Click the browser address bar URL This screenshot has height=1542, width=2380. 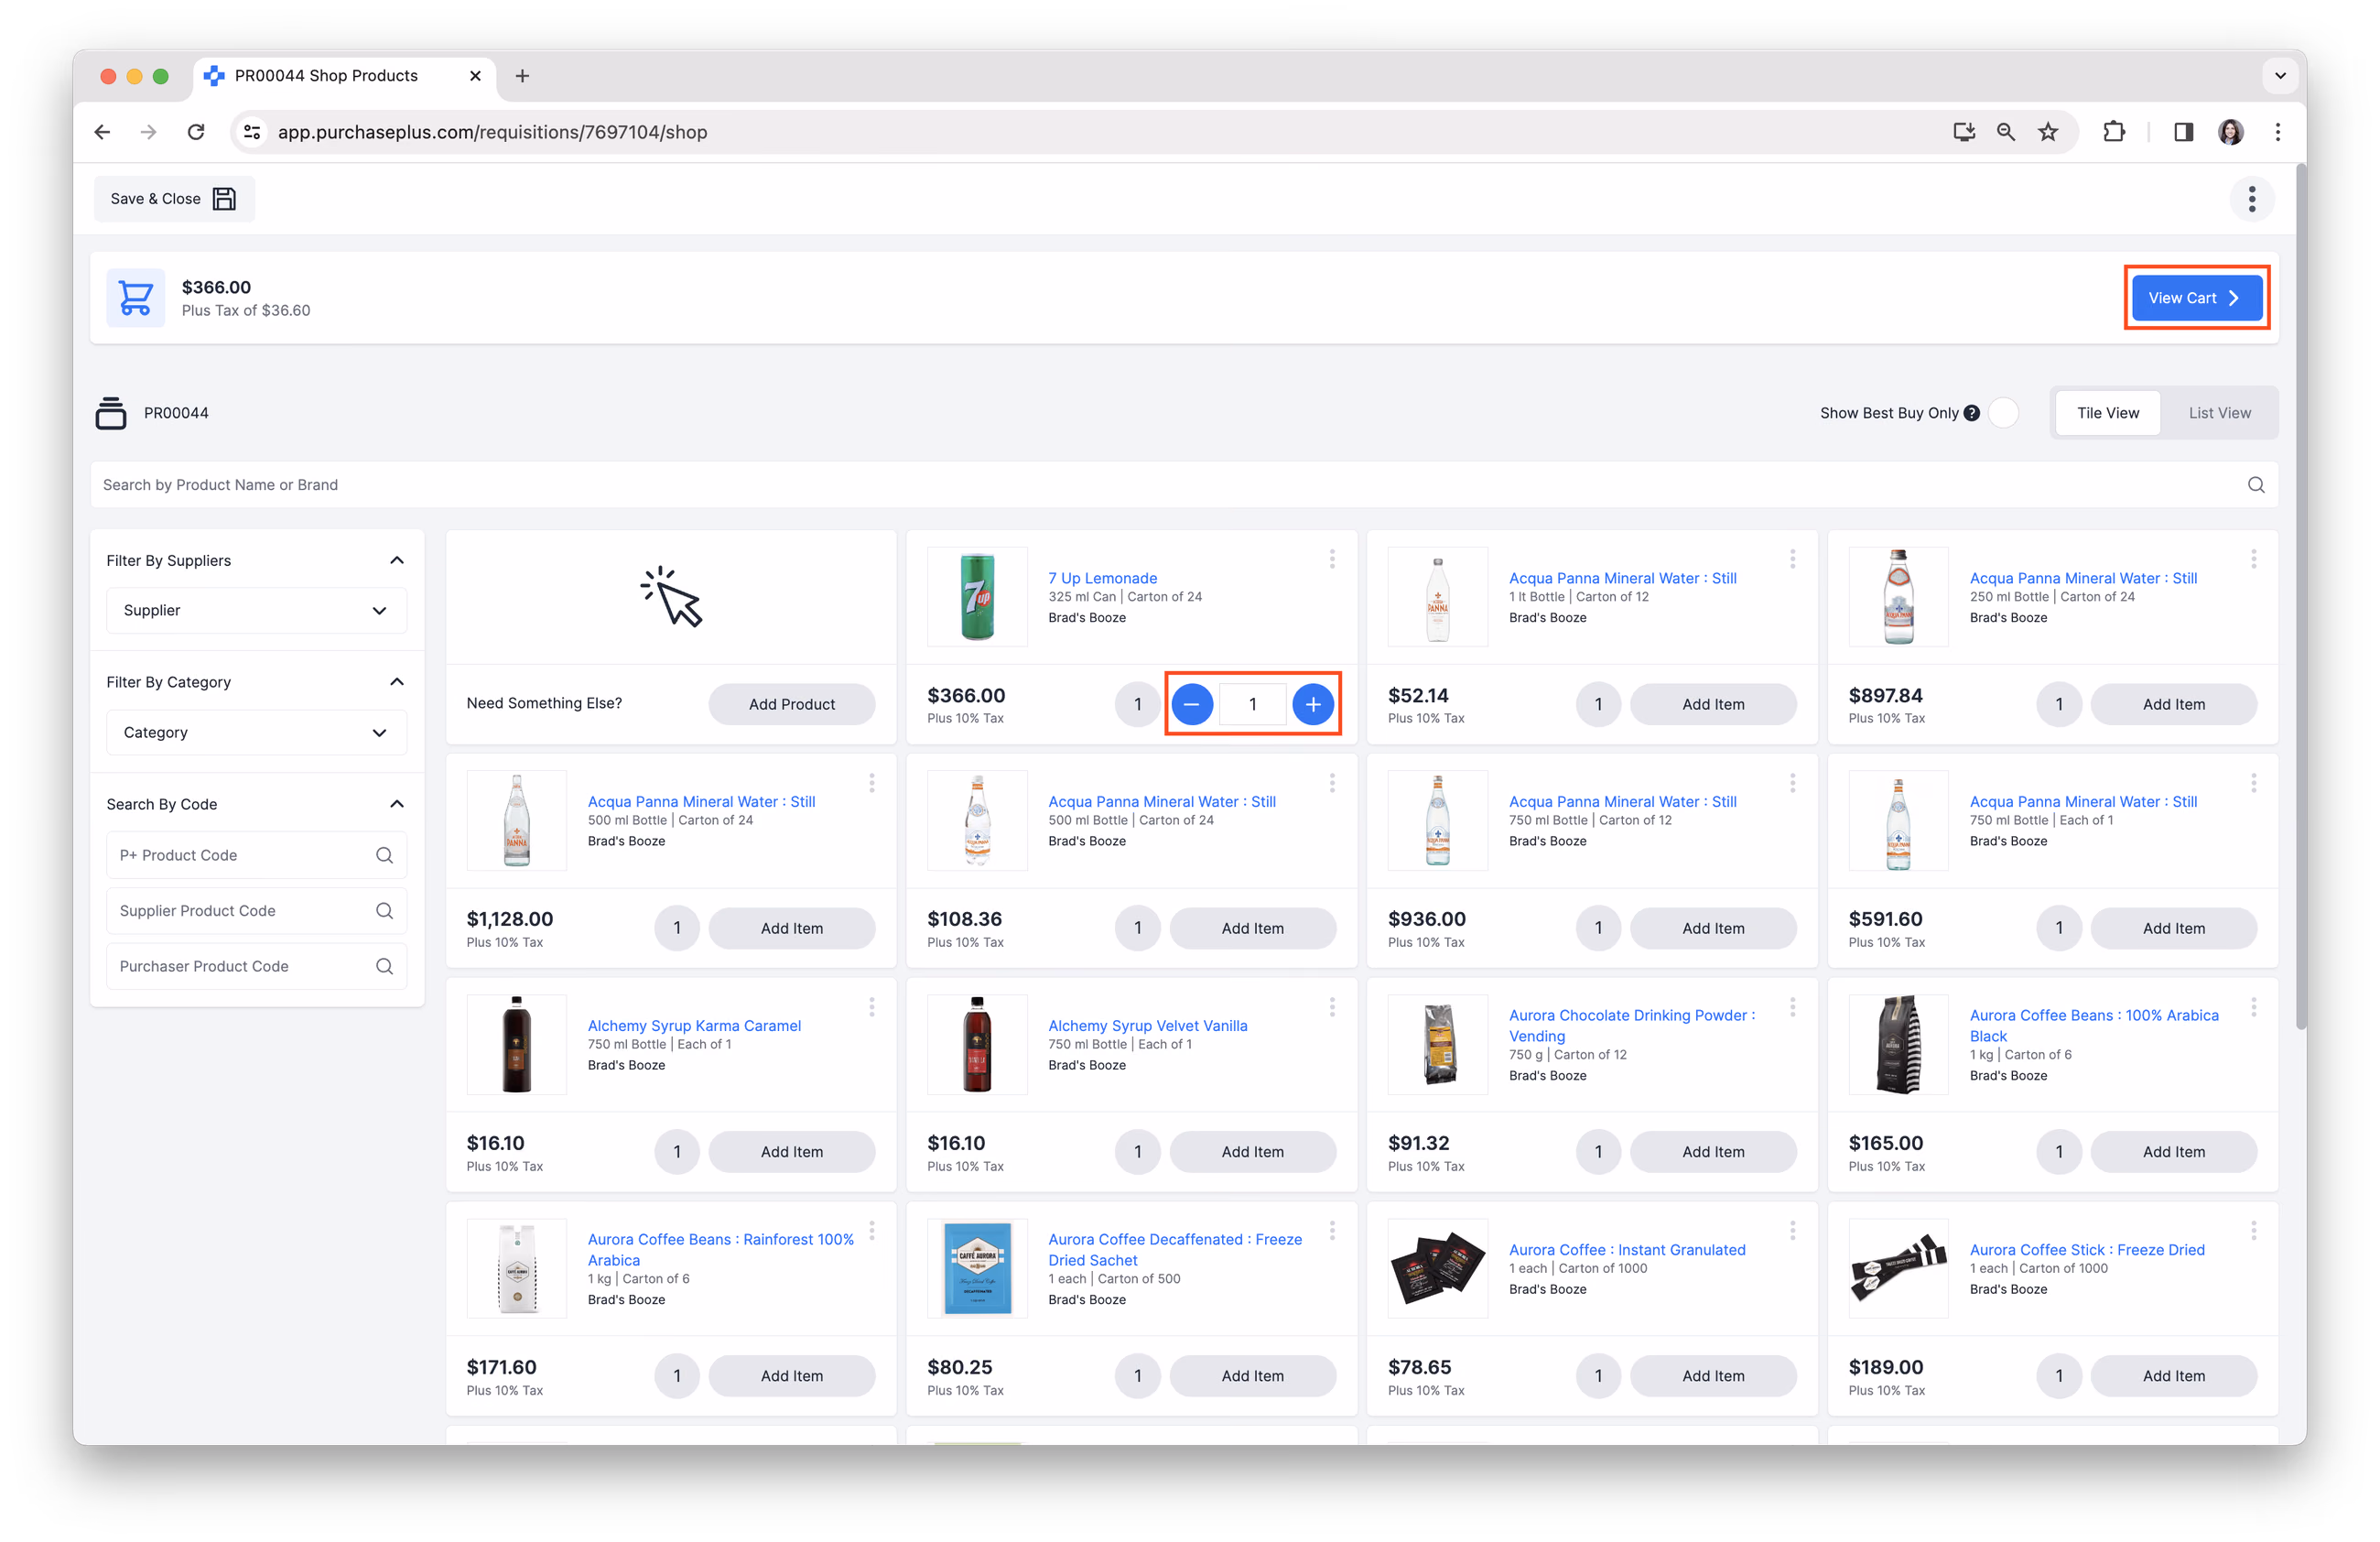492,132
